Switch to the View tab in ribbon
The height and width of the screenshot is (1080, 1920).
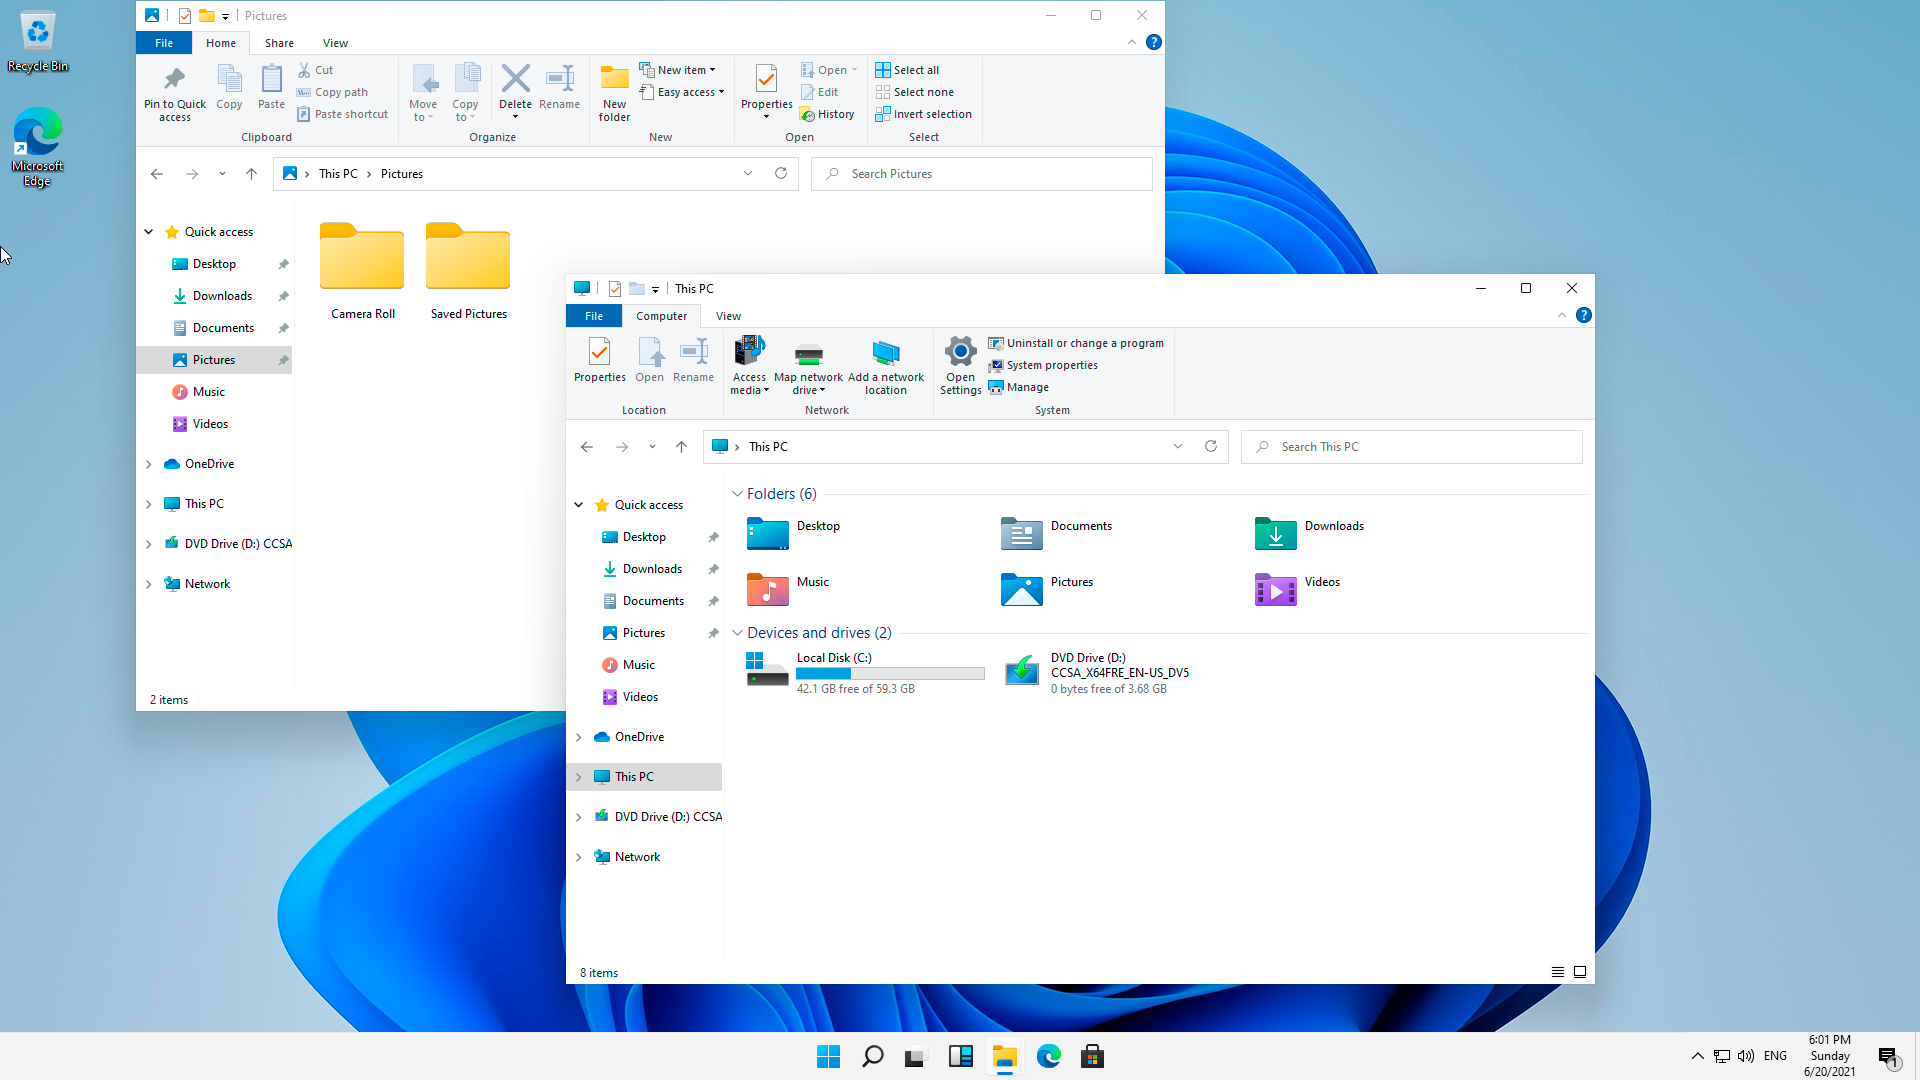pyautogui.click(x=728, y=315)
